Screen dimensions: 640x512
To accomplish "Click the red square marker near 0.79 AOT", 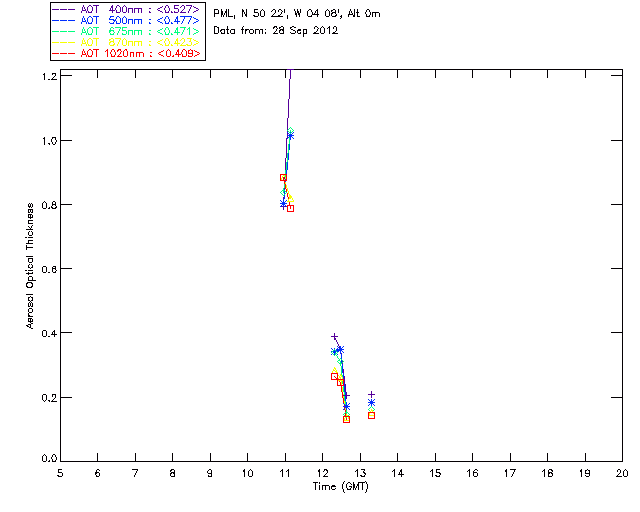I will 291,208.
